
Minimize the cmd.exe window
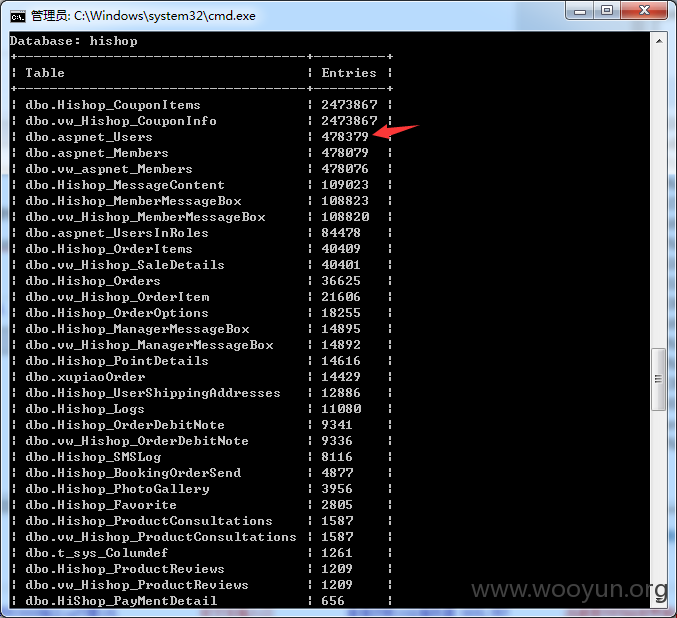[x=580, y=10]
